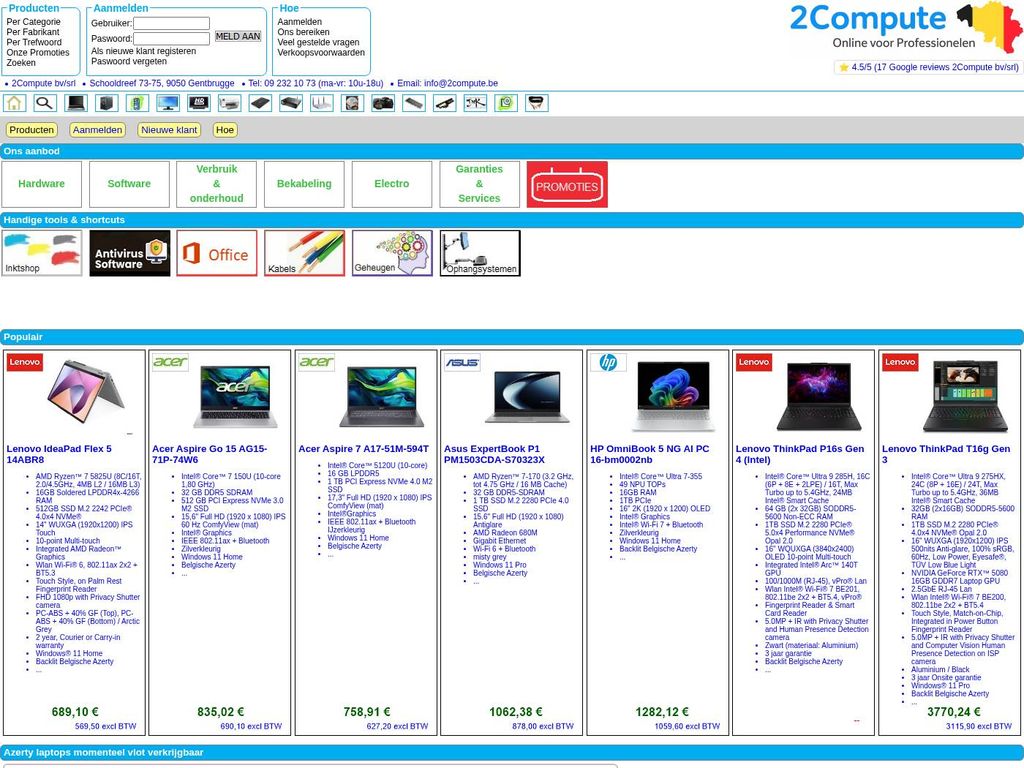This screenshot has height=768, width=1024.
Task: Click the 4.5/5 Google reviews badge
Action: [x=928, y=67]
